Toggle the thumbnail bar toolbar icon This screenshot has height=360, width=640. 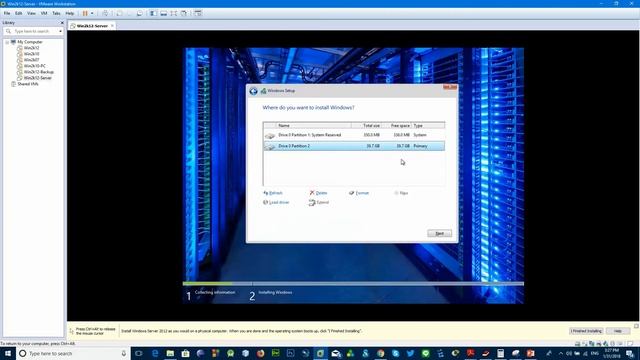[163, 13]
